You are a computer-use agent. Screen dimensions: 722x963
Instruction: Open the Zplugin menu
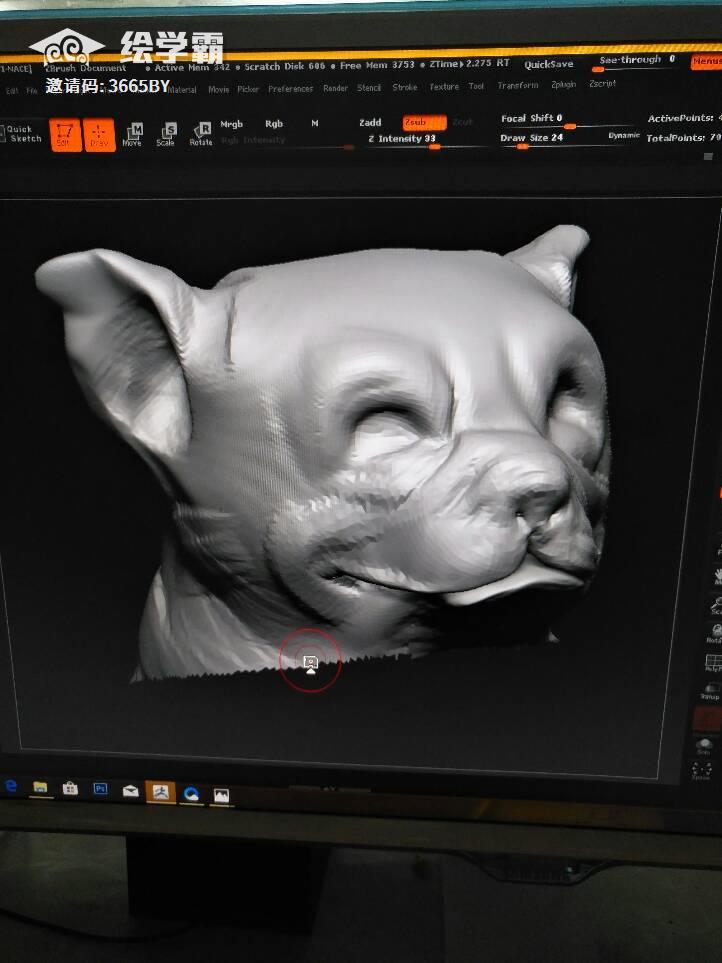pos(563,84)
